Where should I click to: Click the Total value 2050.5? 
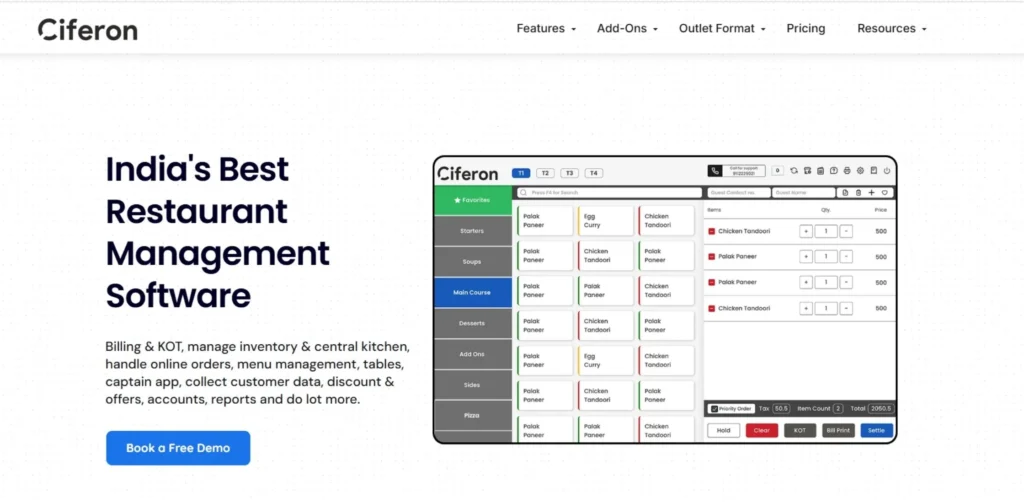[x=881, y=409]
